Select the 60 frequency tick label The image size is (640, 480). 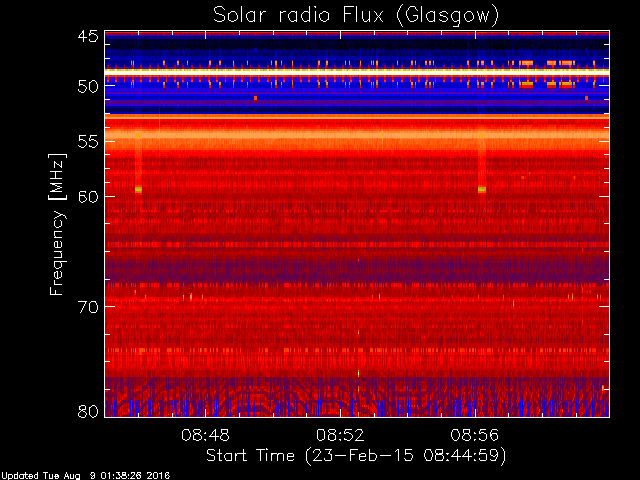88,196
